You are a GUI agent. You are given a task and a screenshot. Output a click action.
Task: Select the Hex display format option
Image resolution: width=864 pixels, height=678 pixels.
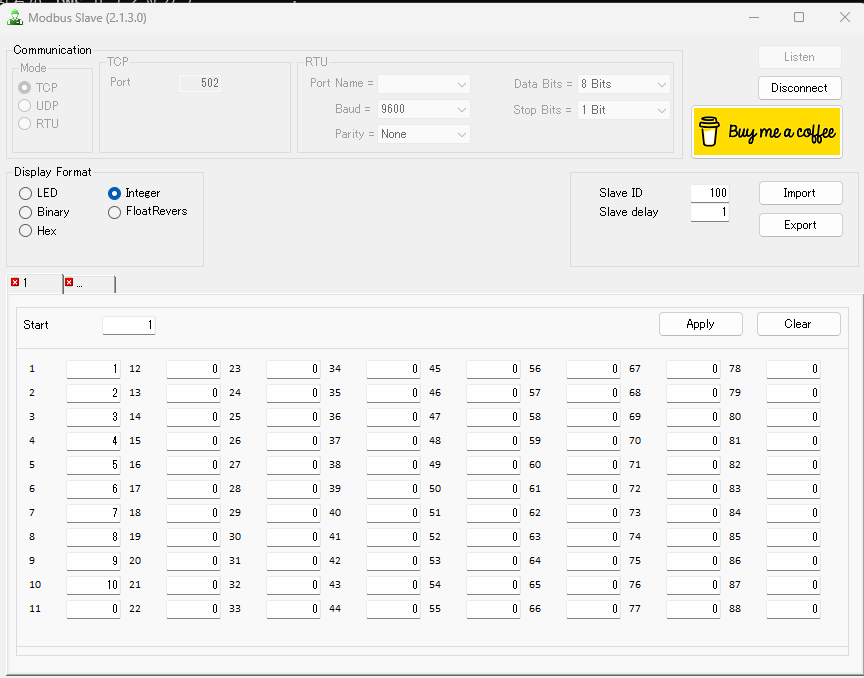click(x=26, y=231)
